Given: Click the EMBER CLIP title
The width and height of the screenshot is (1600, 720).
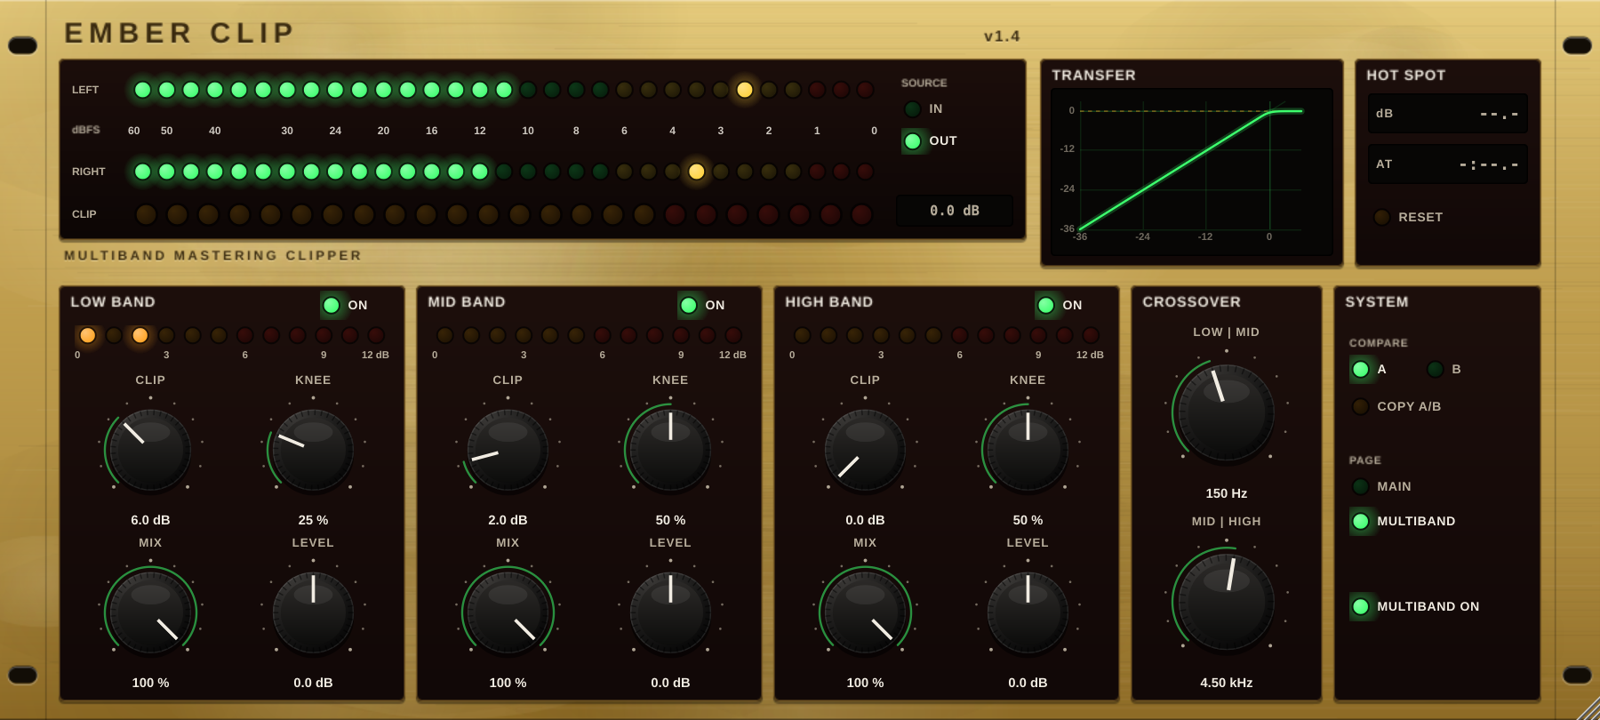Looking at the screenshot, I should click(x=179, y=33).
